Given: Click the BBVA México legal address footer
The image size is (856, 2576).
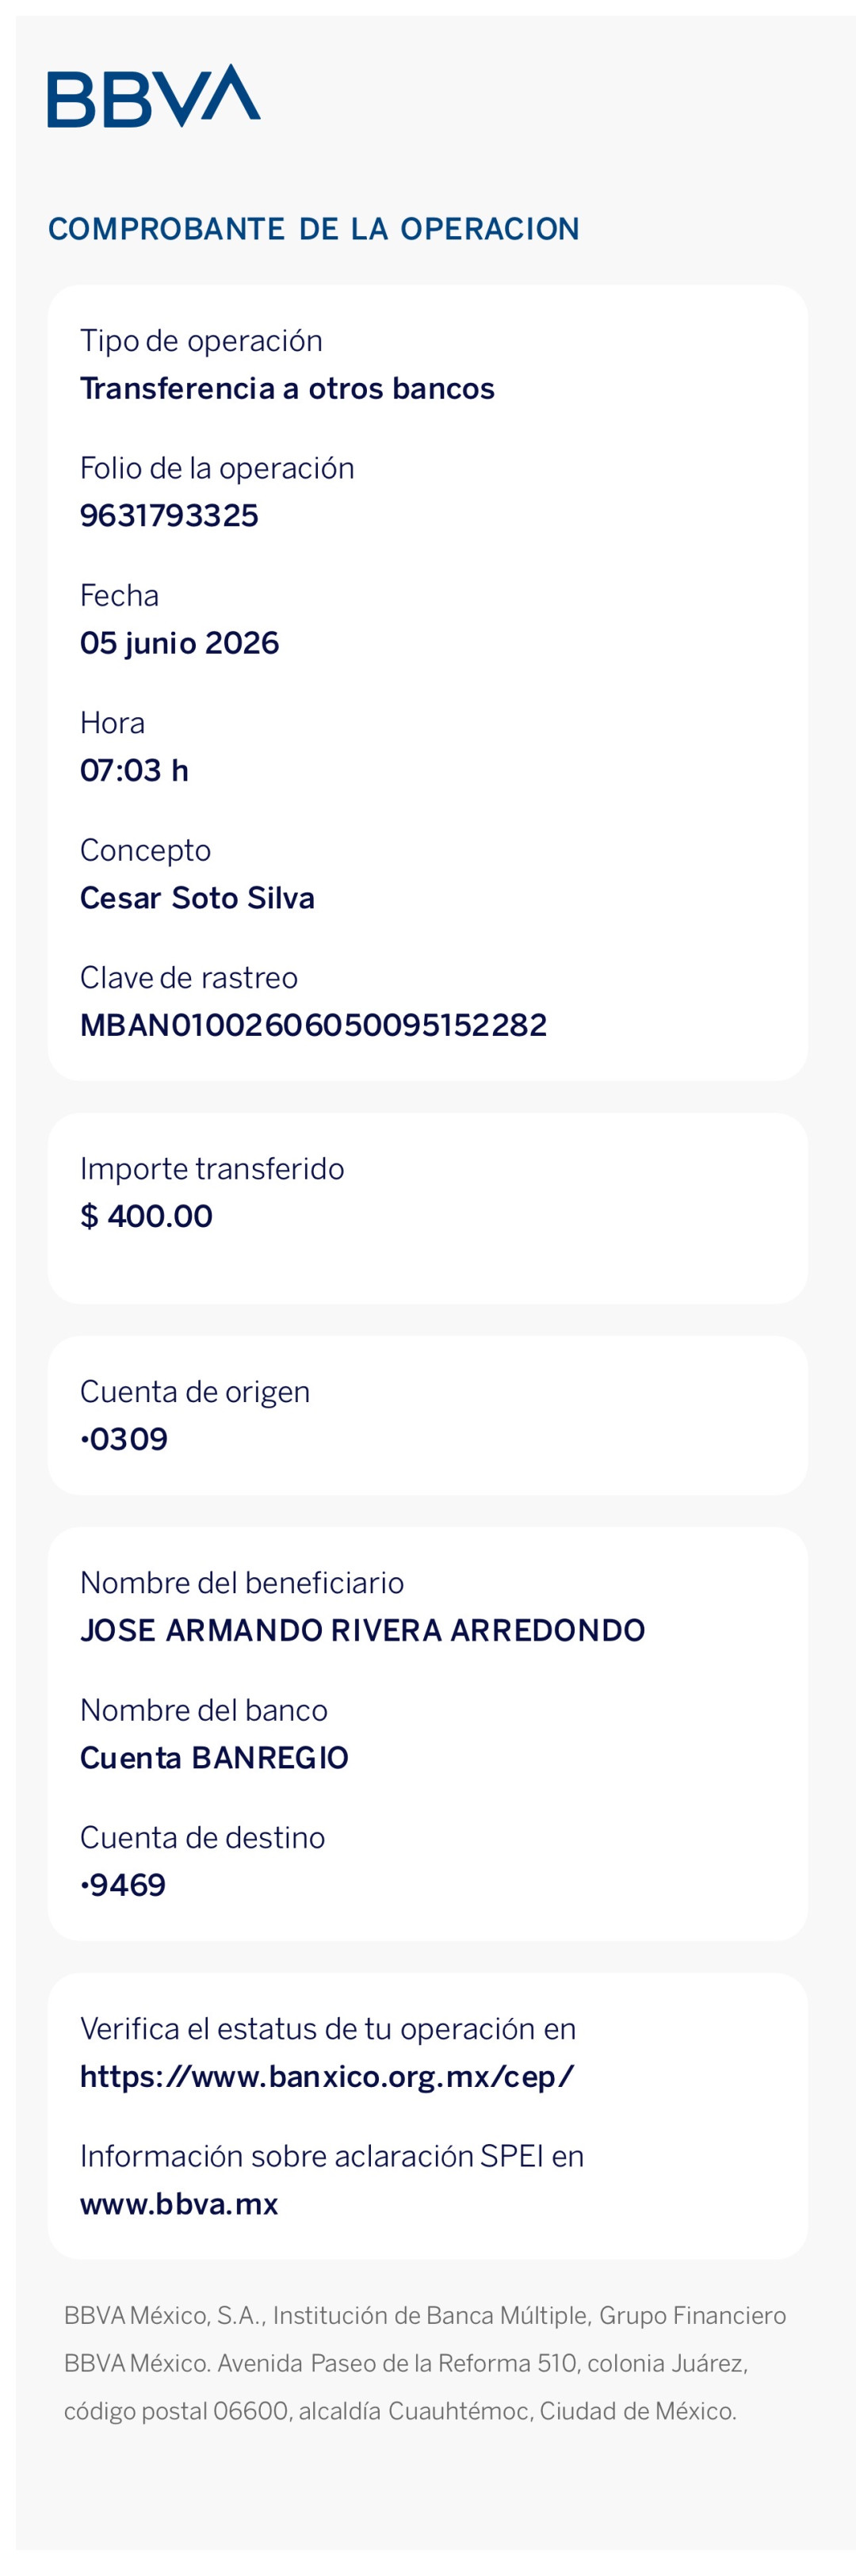Looking at the screenshot, I should point(425,2363).
